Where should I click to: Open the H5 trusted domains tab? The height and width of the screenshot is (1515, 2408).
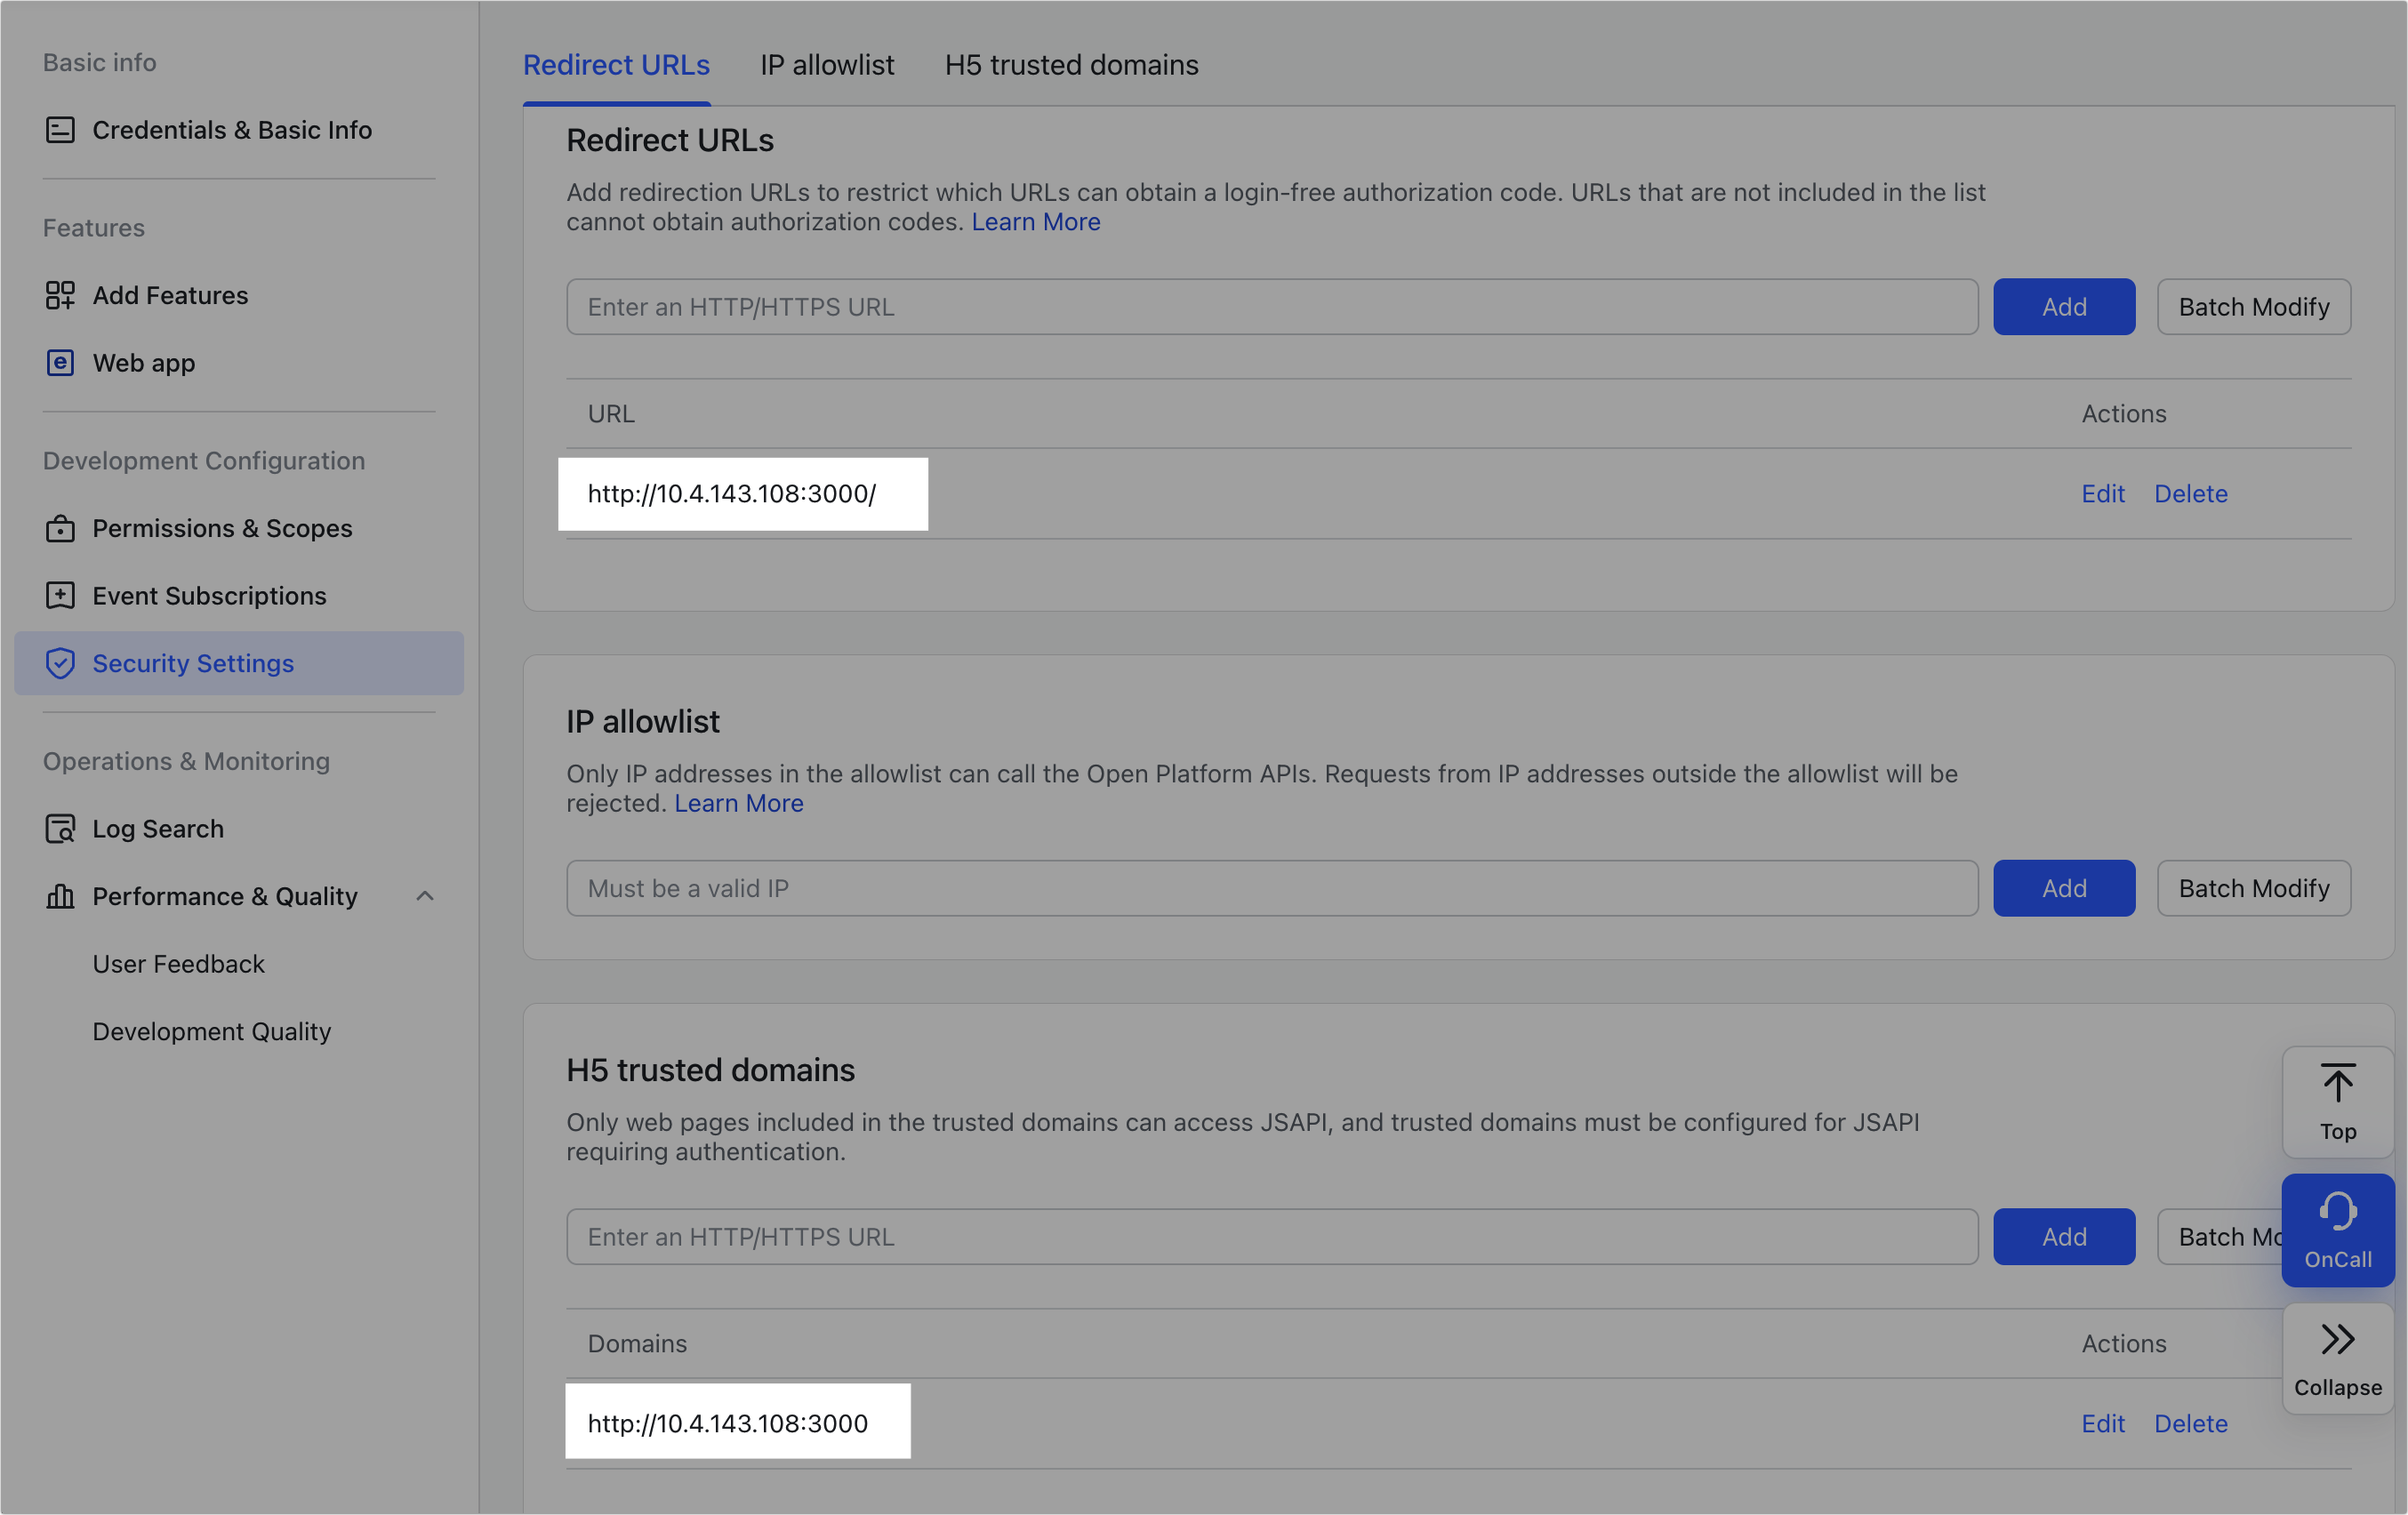pos(1071,64)
